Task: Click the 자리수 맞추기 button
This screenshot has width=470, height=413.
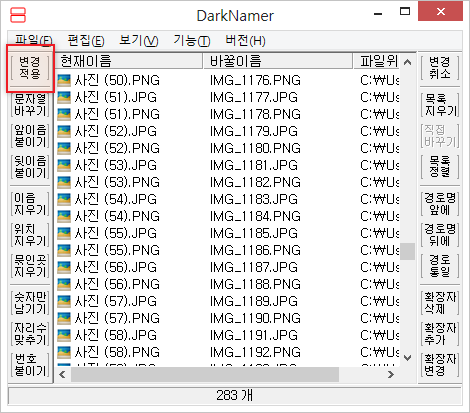Action: tap(30, 334)
